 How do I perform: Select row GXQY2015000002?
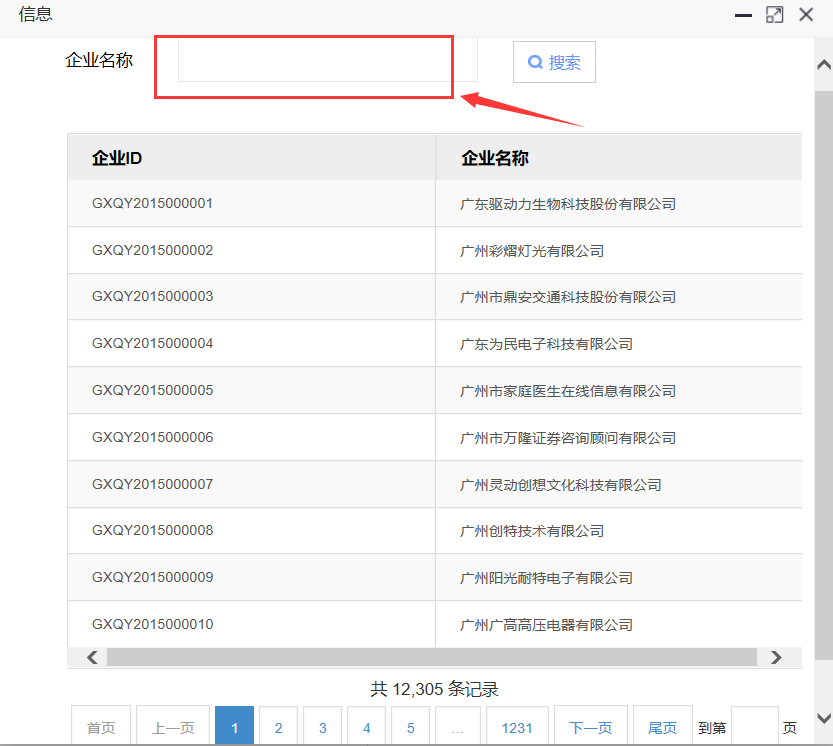[x=435, y=250]
